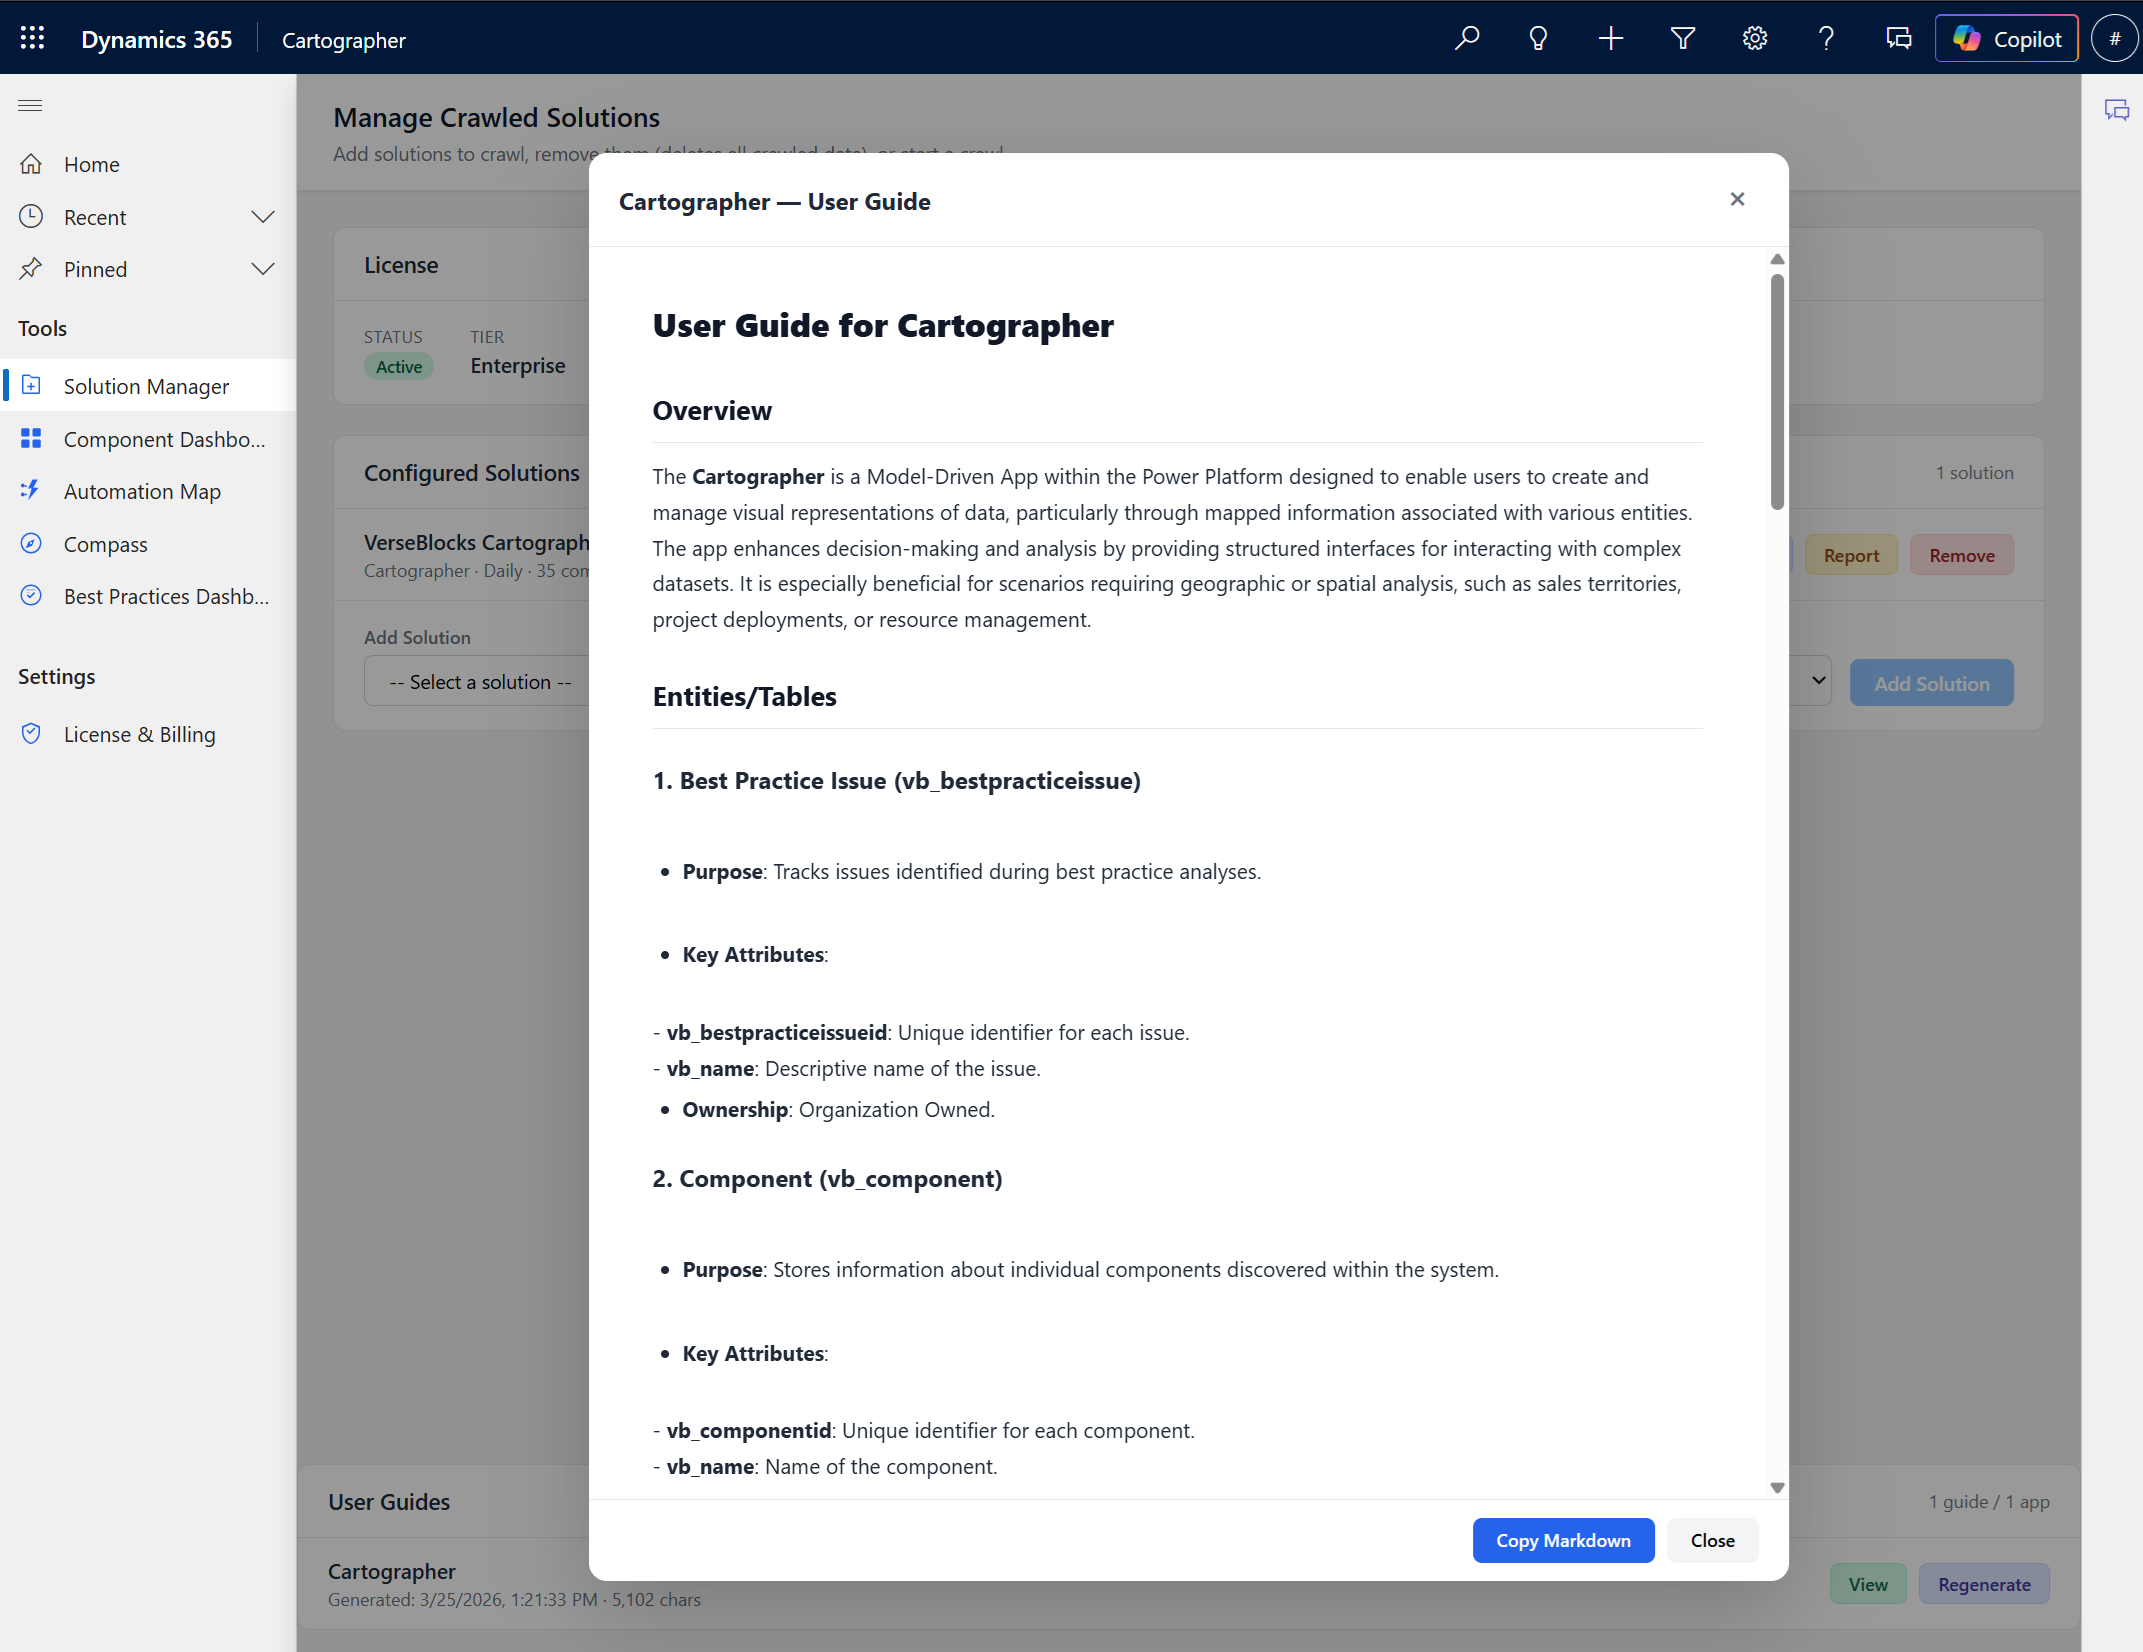Click the Solution Manager icon
Image resolution: width=2143 pixels, height=1652 pixels.
[31, 384]
